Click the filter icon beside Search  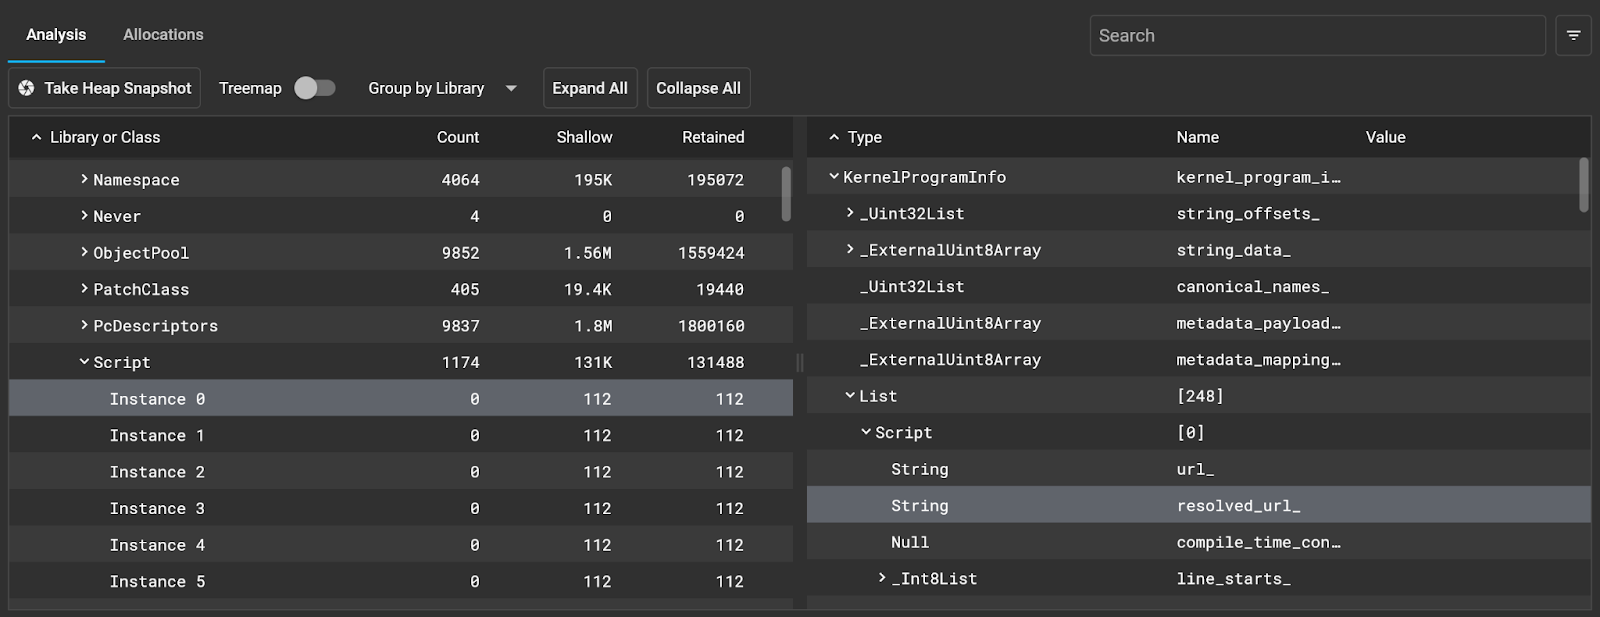(1573, 35)
